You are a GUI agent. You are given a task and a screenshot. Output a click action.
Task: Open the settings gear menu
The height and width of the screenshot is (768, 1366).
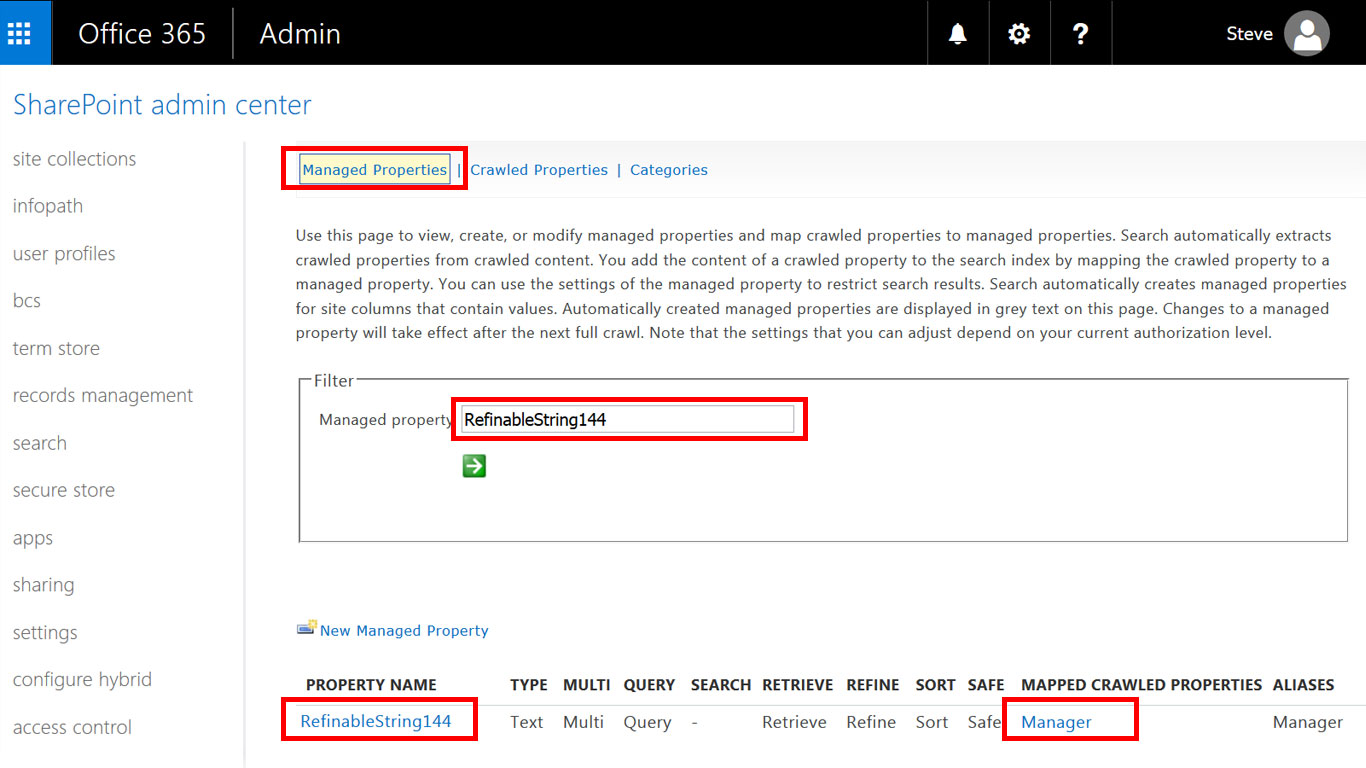click(x=1018, y=33)
